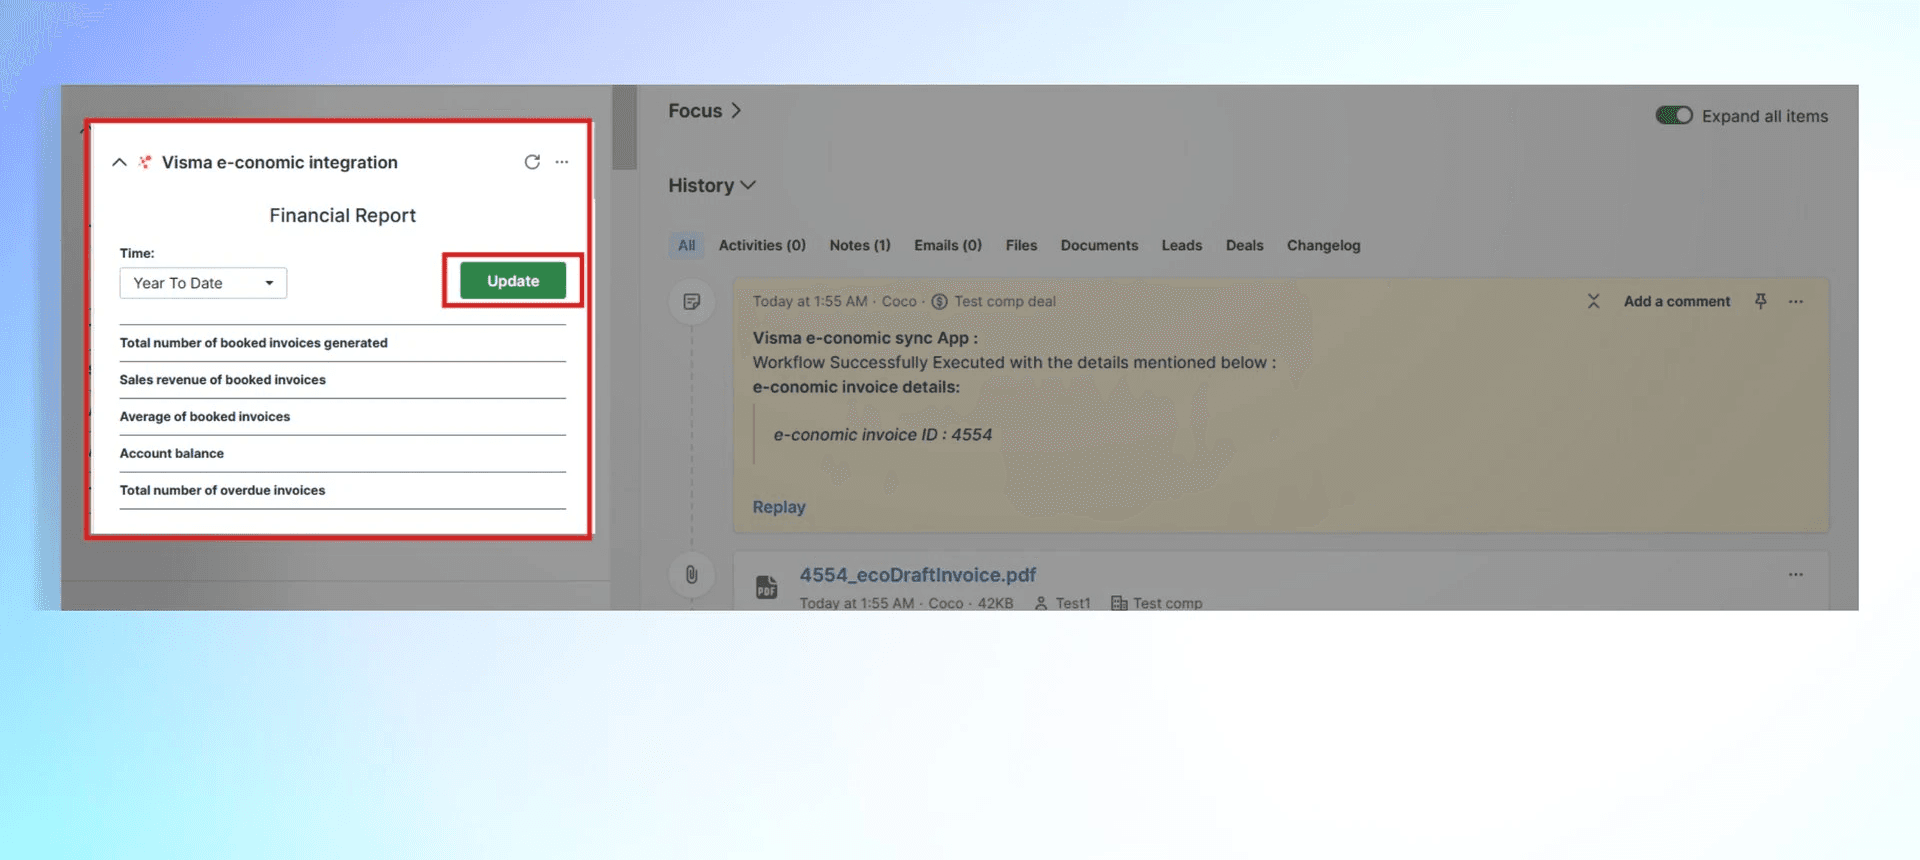
Task: Switch to the Documents tab
Action: (1099, 245)
